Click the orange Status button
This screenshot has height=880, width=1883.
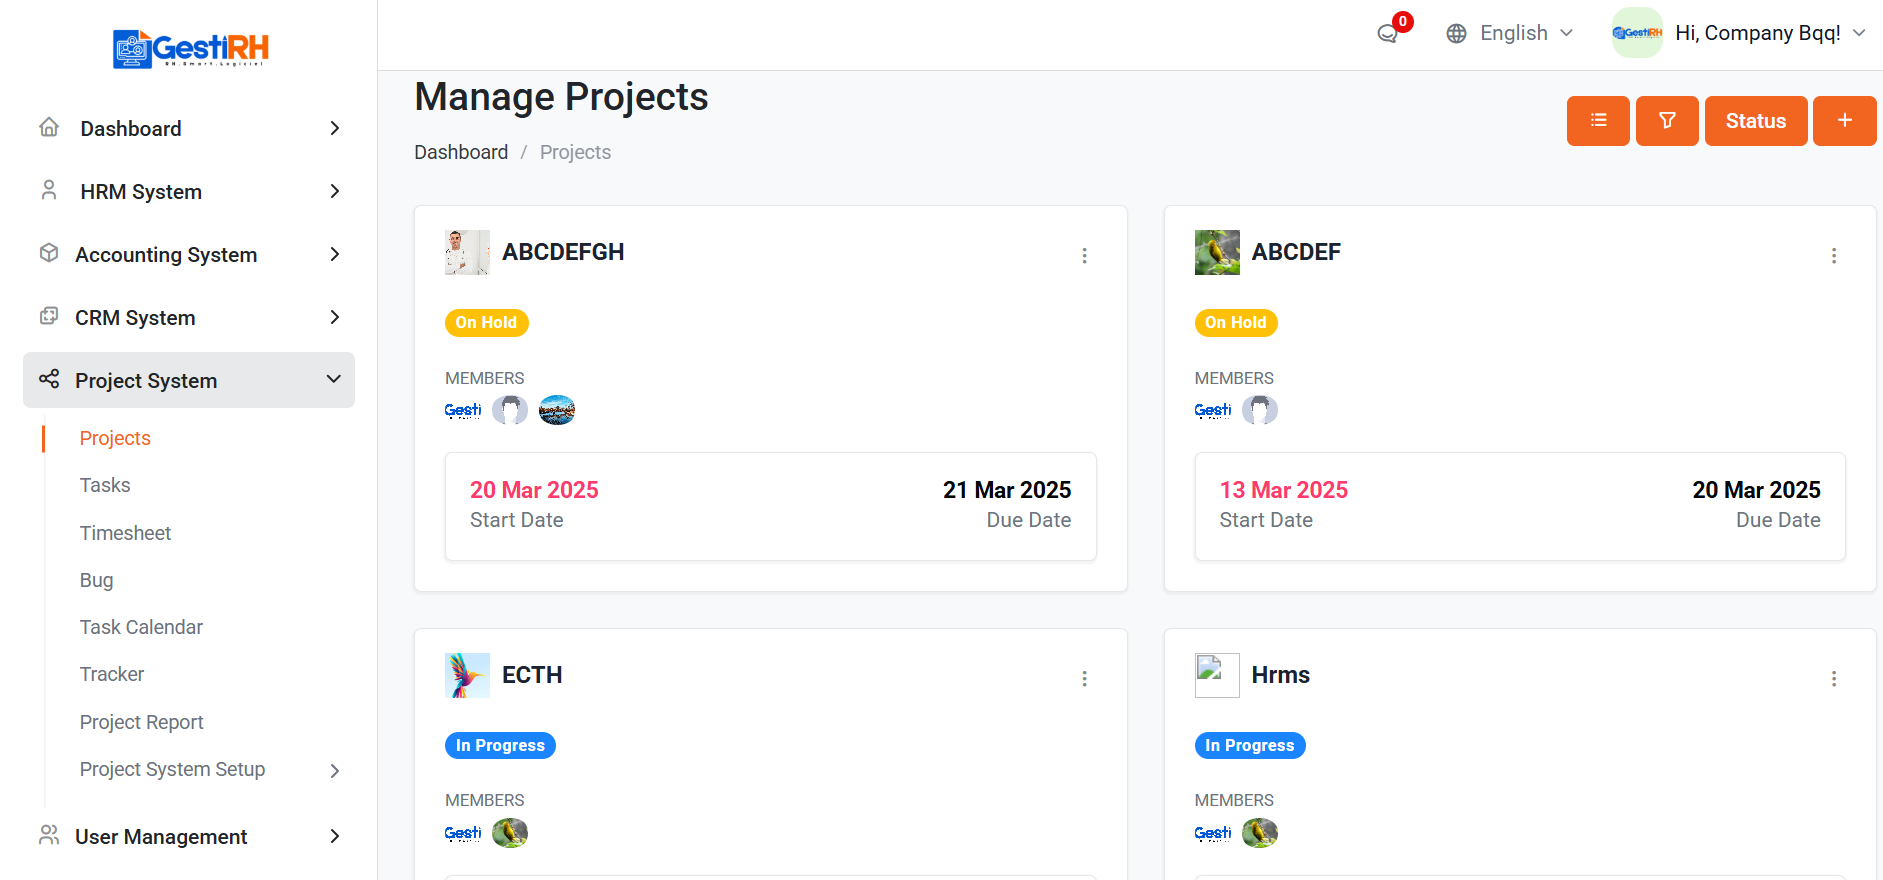click(x=1755, y=121)
